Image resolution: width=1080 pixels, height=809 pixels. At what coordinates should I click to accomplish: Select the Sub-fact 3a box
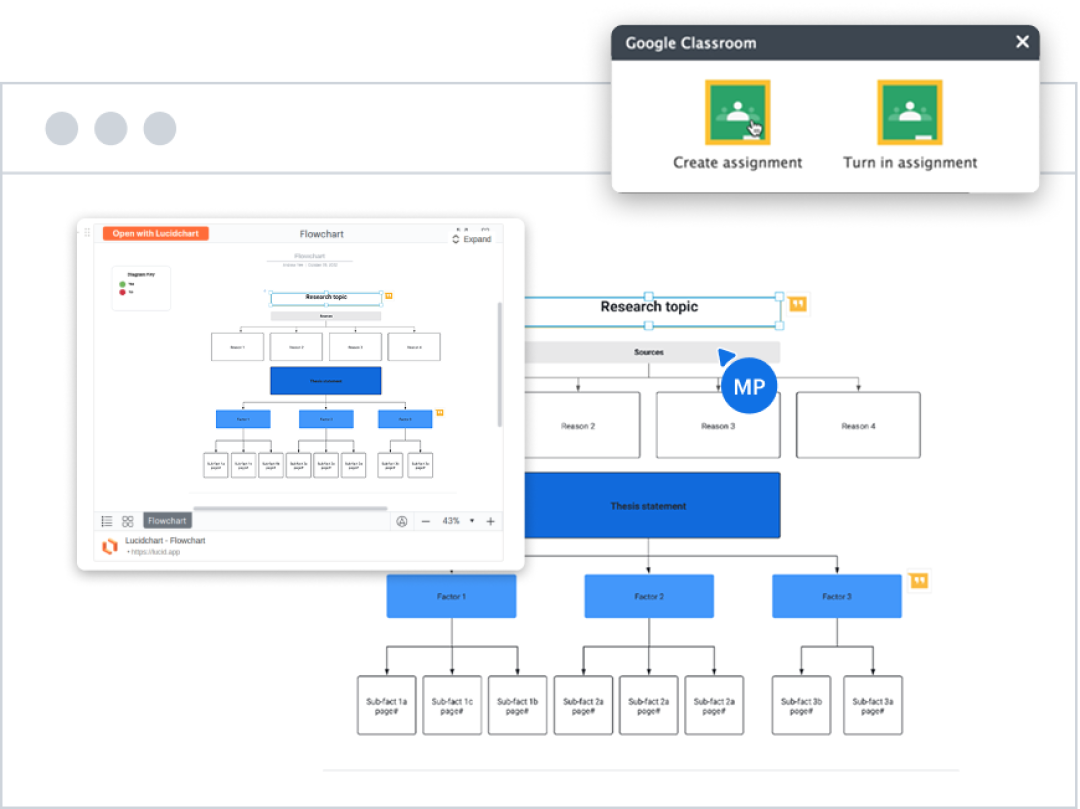coord(873,705)
